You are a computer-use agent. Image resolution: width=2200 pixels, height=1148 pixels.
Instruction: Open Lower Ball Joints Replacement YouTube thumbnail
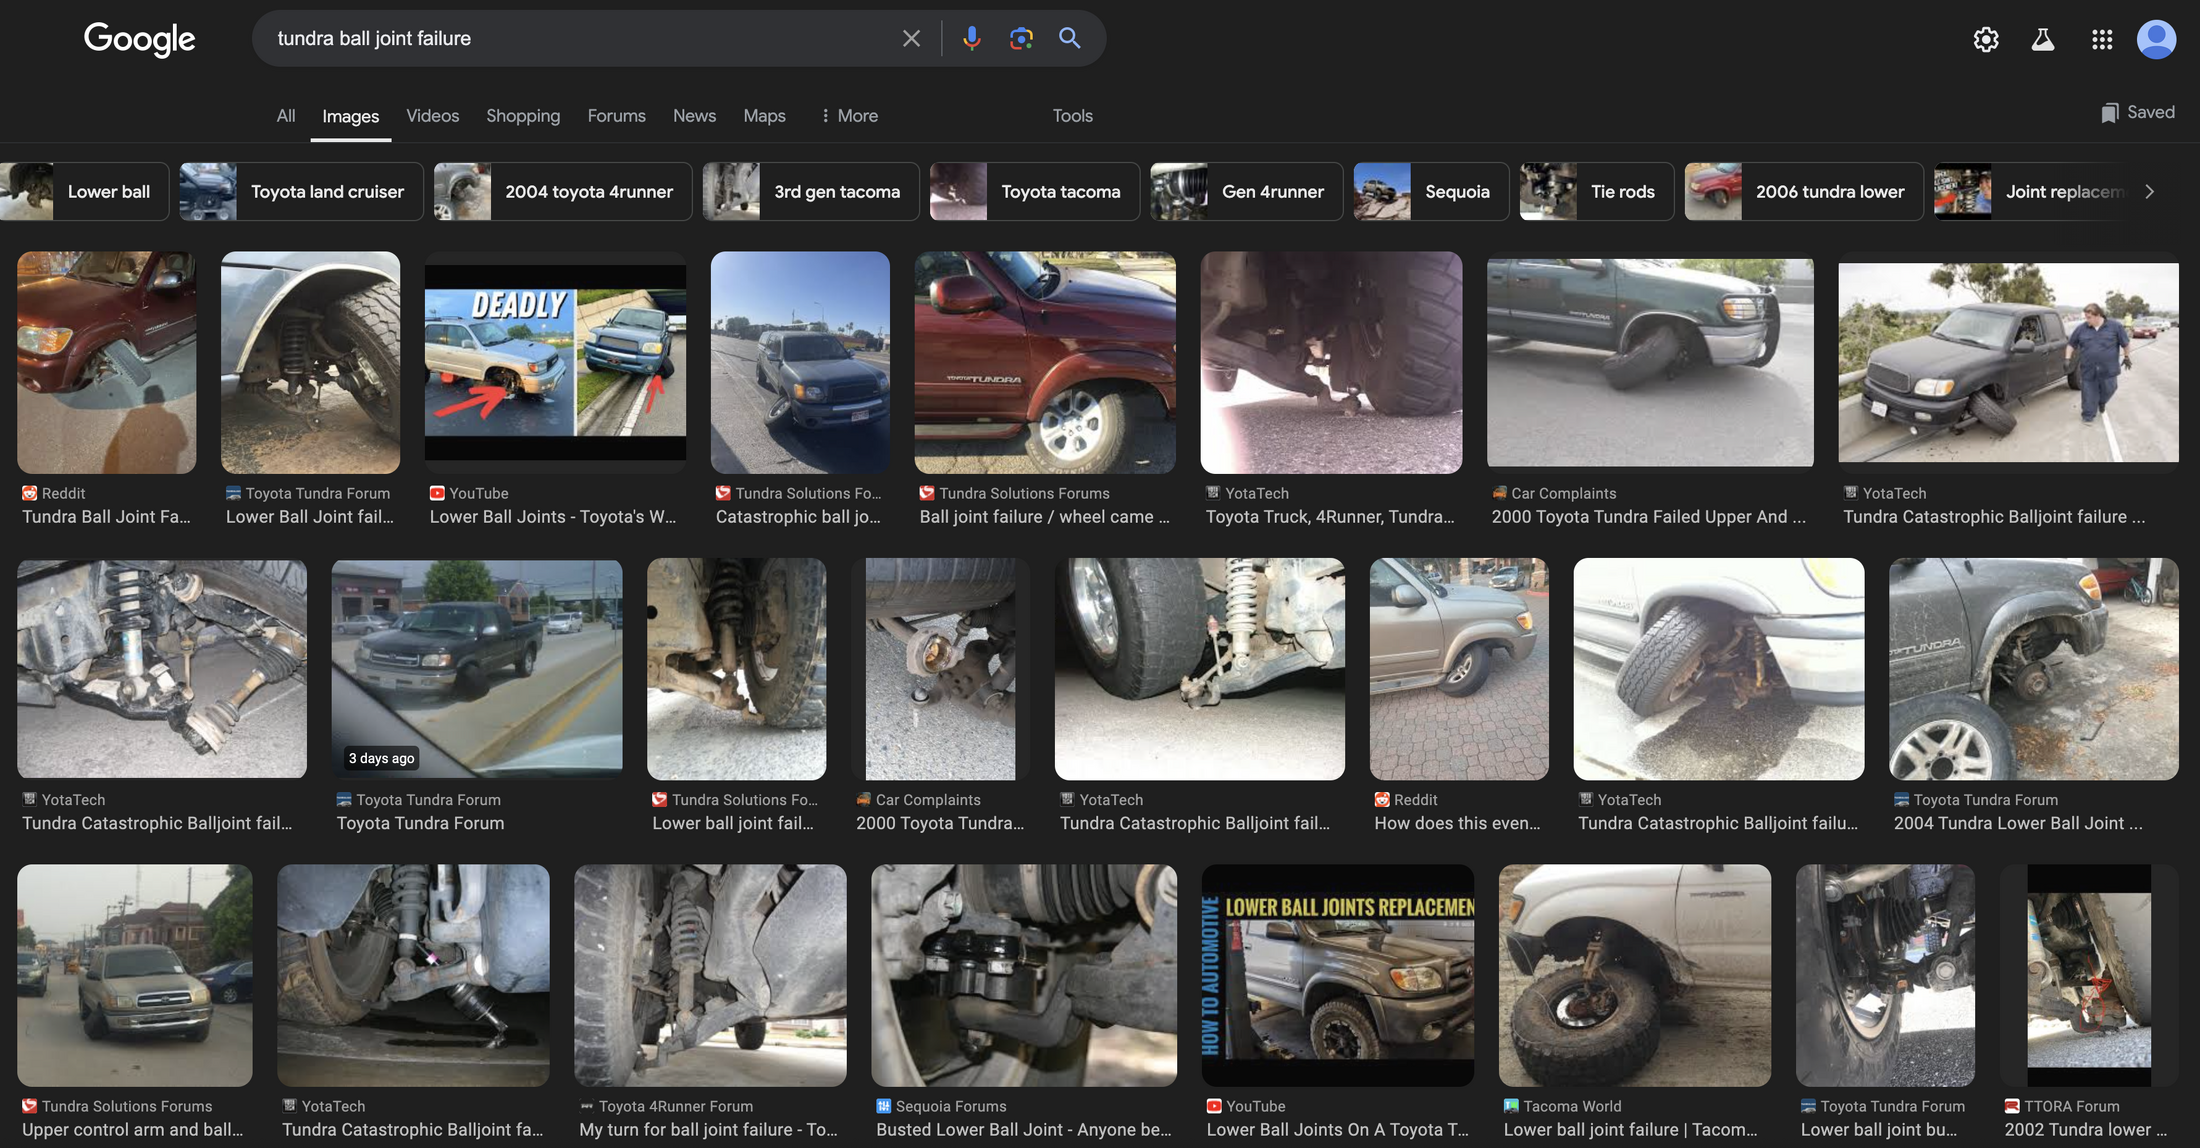1338,975
